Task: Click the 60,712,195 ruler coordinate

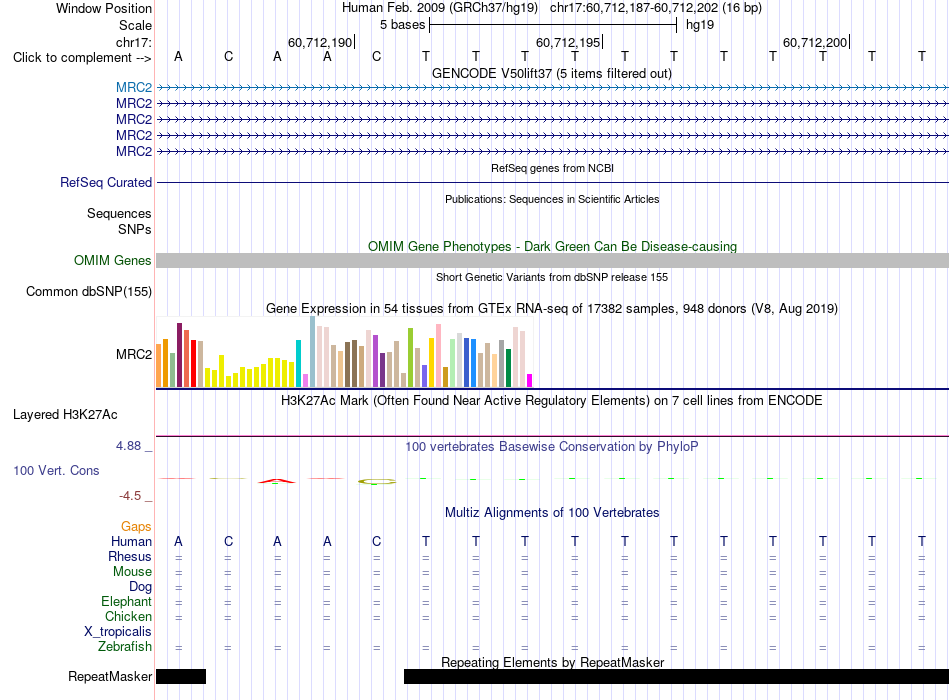Action: [x=568, y=42]
